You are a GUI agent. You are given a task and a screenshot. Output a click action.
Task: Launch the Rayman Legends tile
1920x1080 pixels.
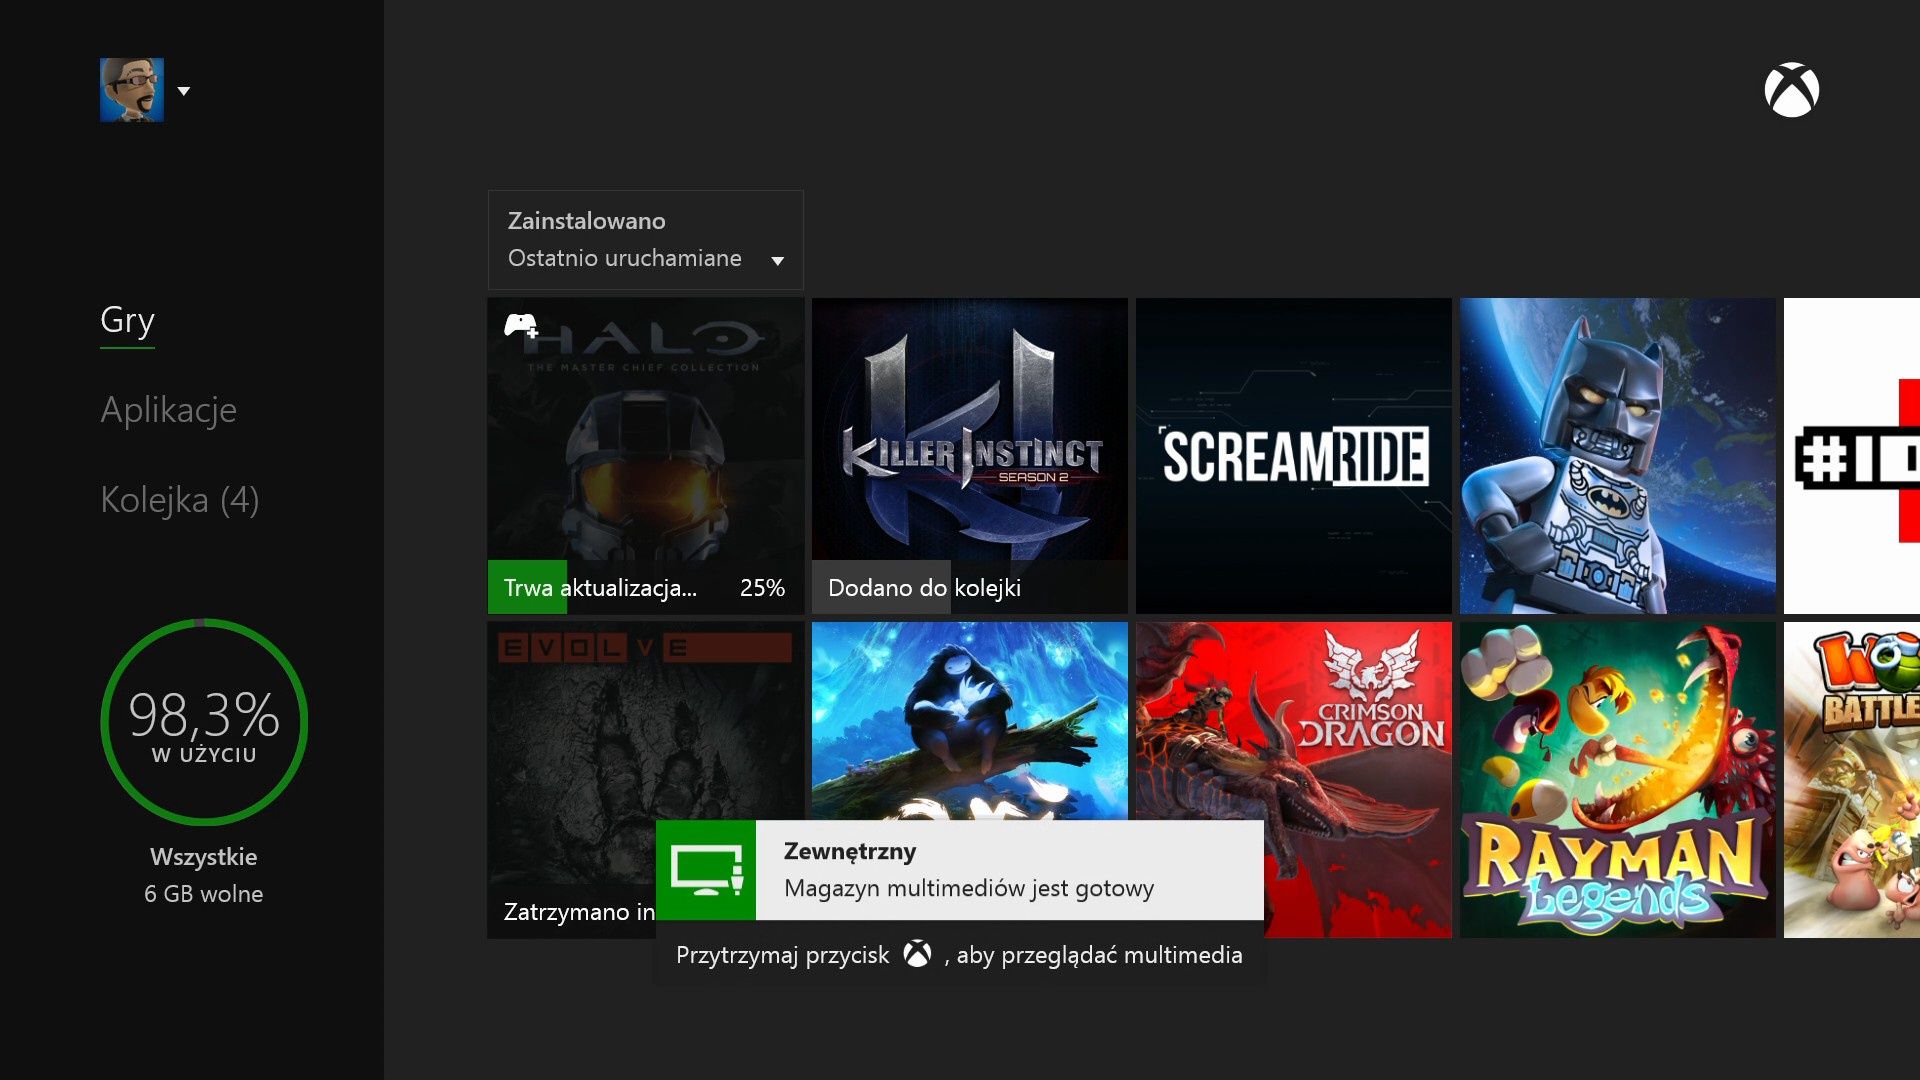click(1617, 779)
